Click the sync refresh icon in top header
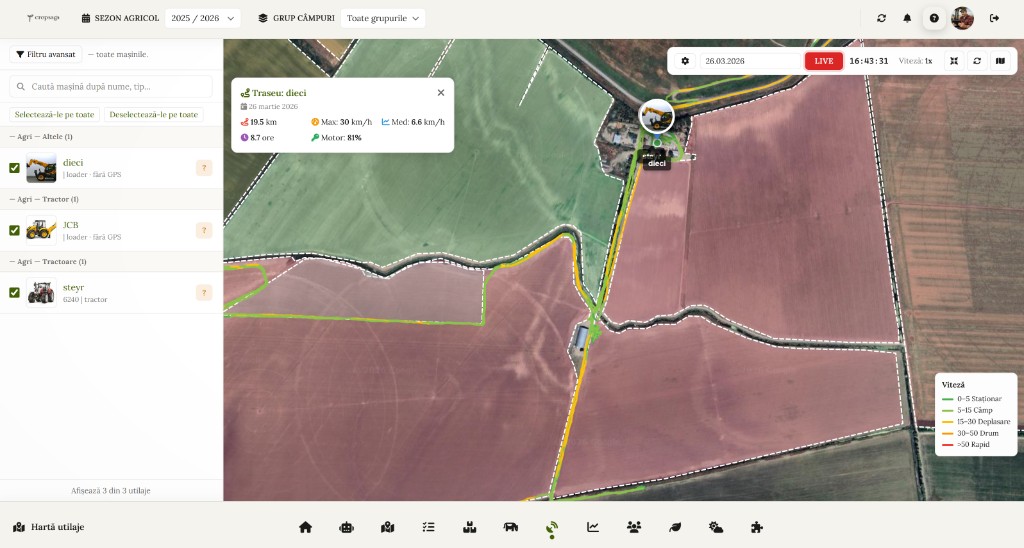Image resolution: width=1024 pixels, height=548 pixels. point(882,18)
